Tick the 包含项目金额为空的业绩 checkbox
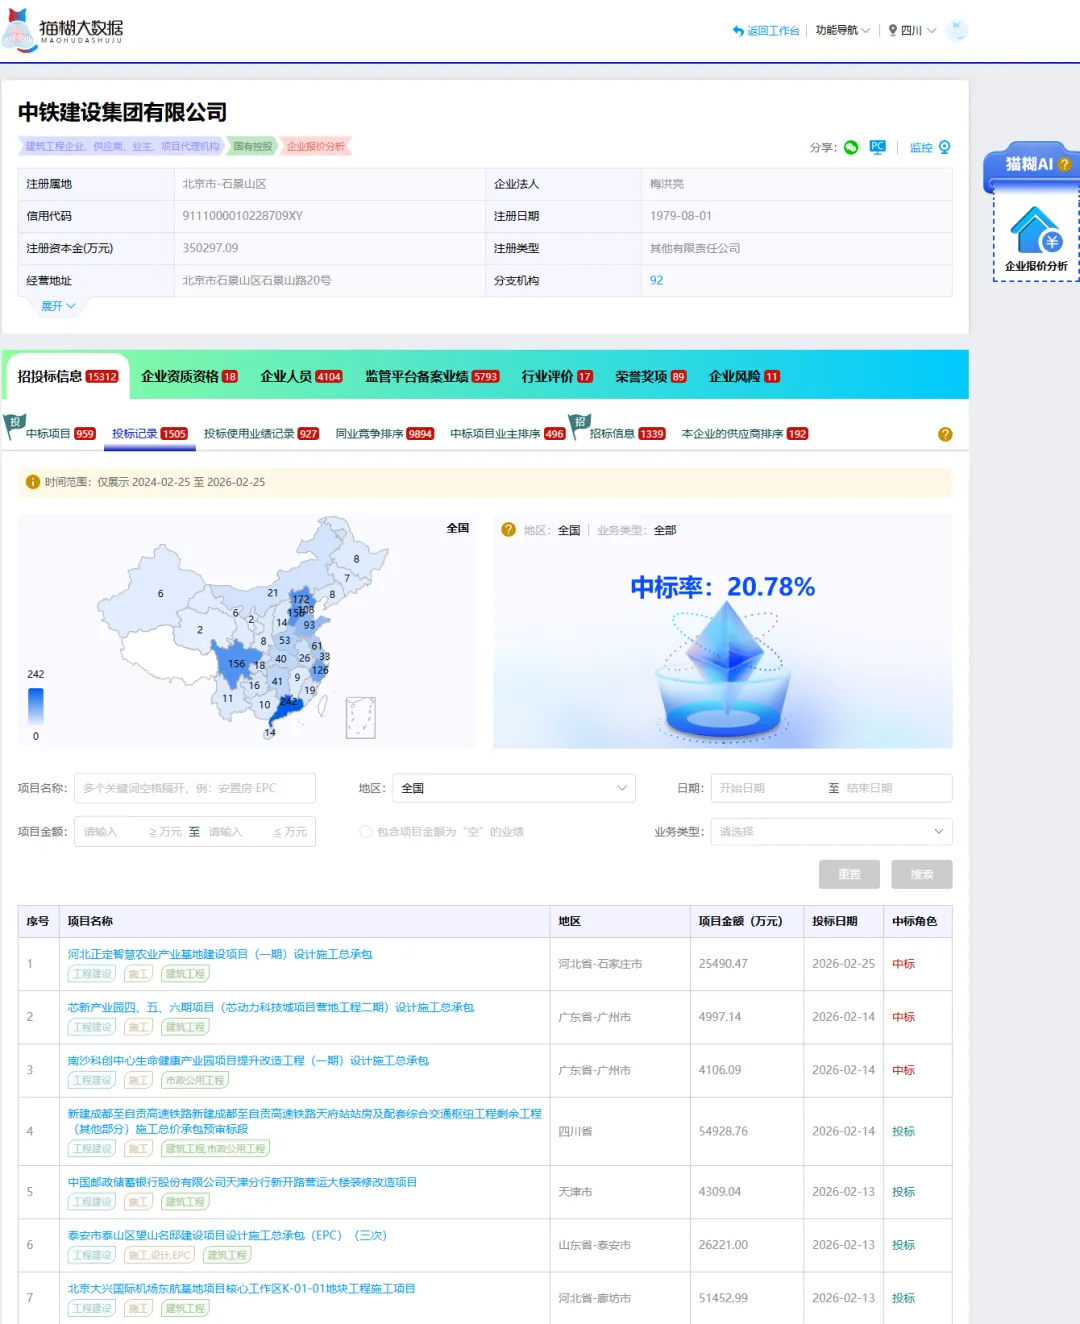This screenshot has width=1080, height=1324. click(366, 832)
